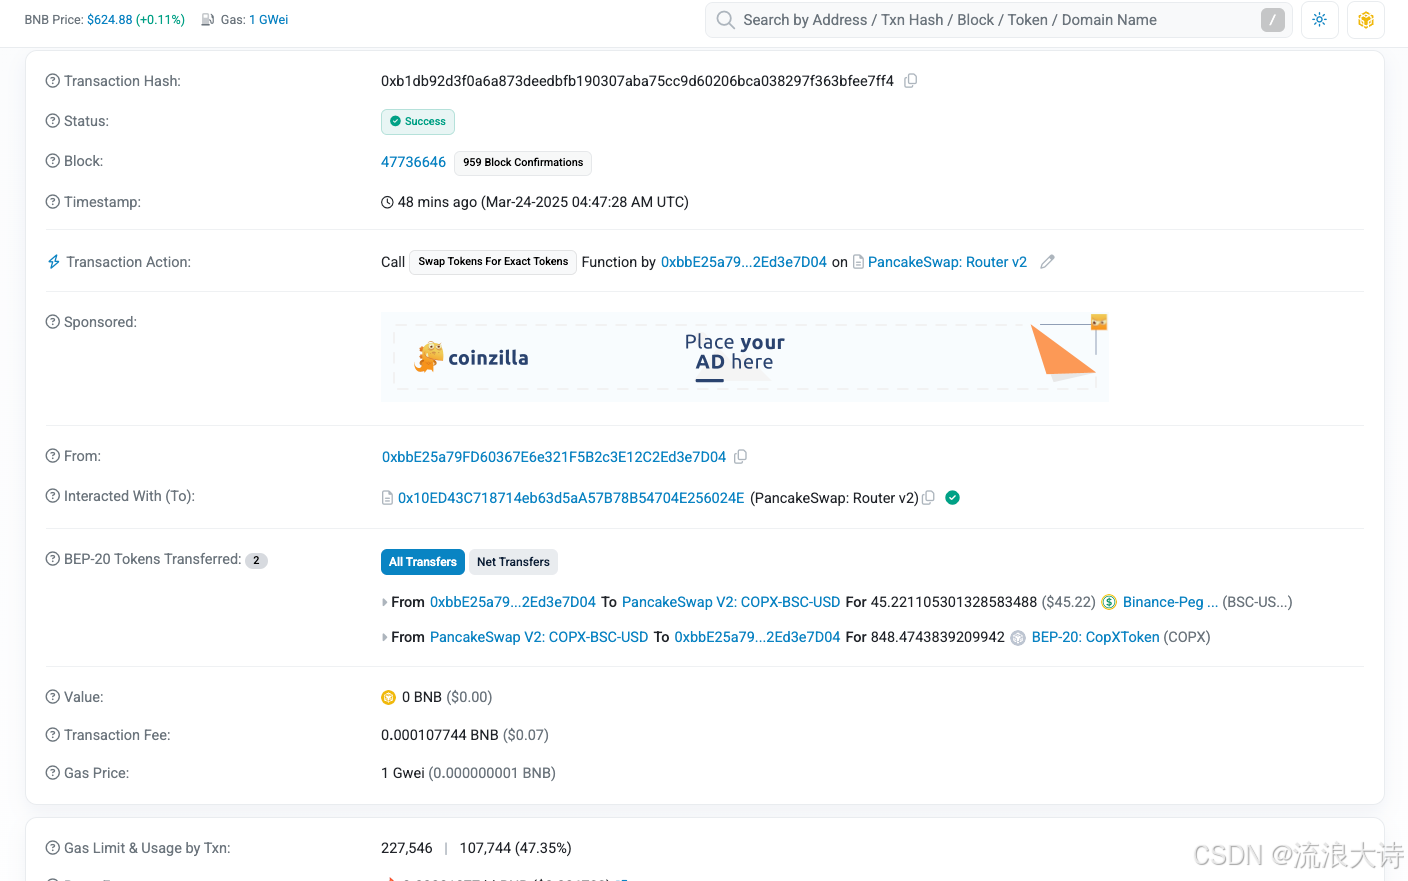Click help icon beside Interacted With (To)
Viewport: 1408px width, 881px height.
click(x=53, y=496)
